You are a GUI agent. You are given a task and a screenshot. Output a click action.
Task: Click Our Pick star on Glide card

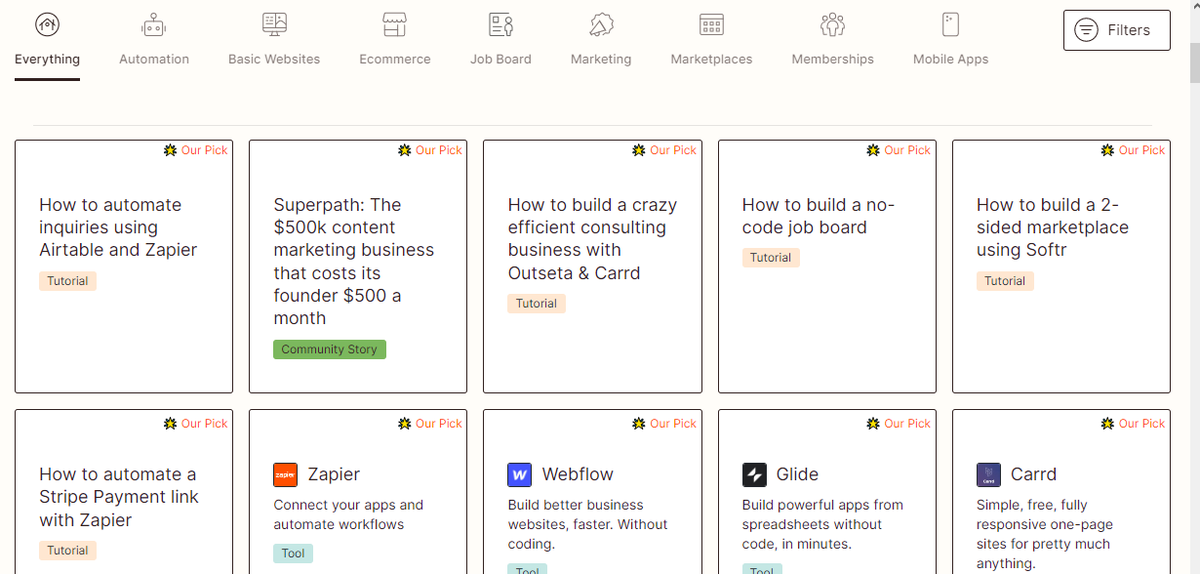tap(873, 424)
